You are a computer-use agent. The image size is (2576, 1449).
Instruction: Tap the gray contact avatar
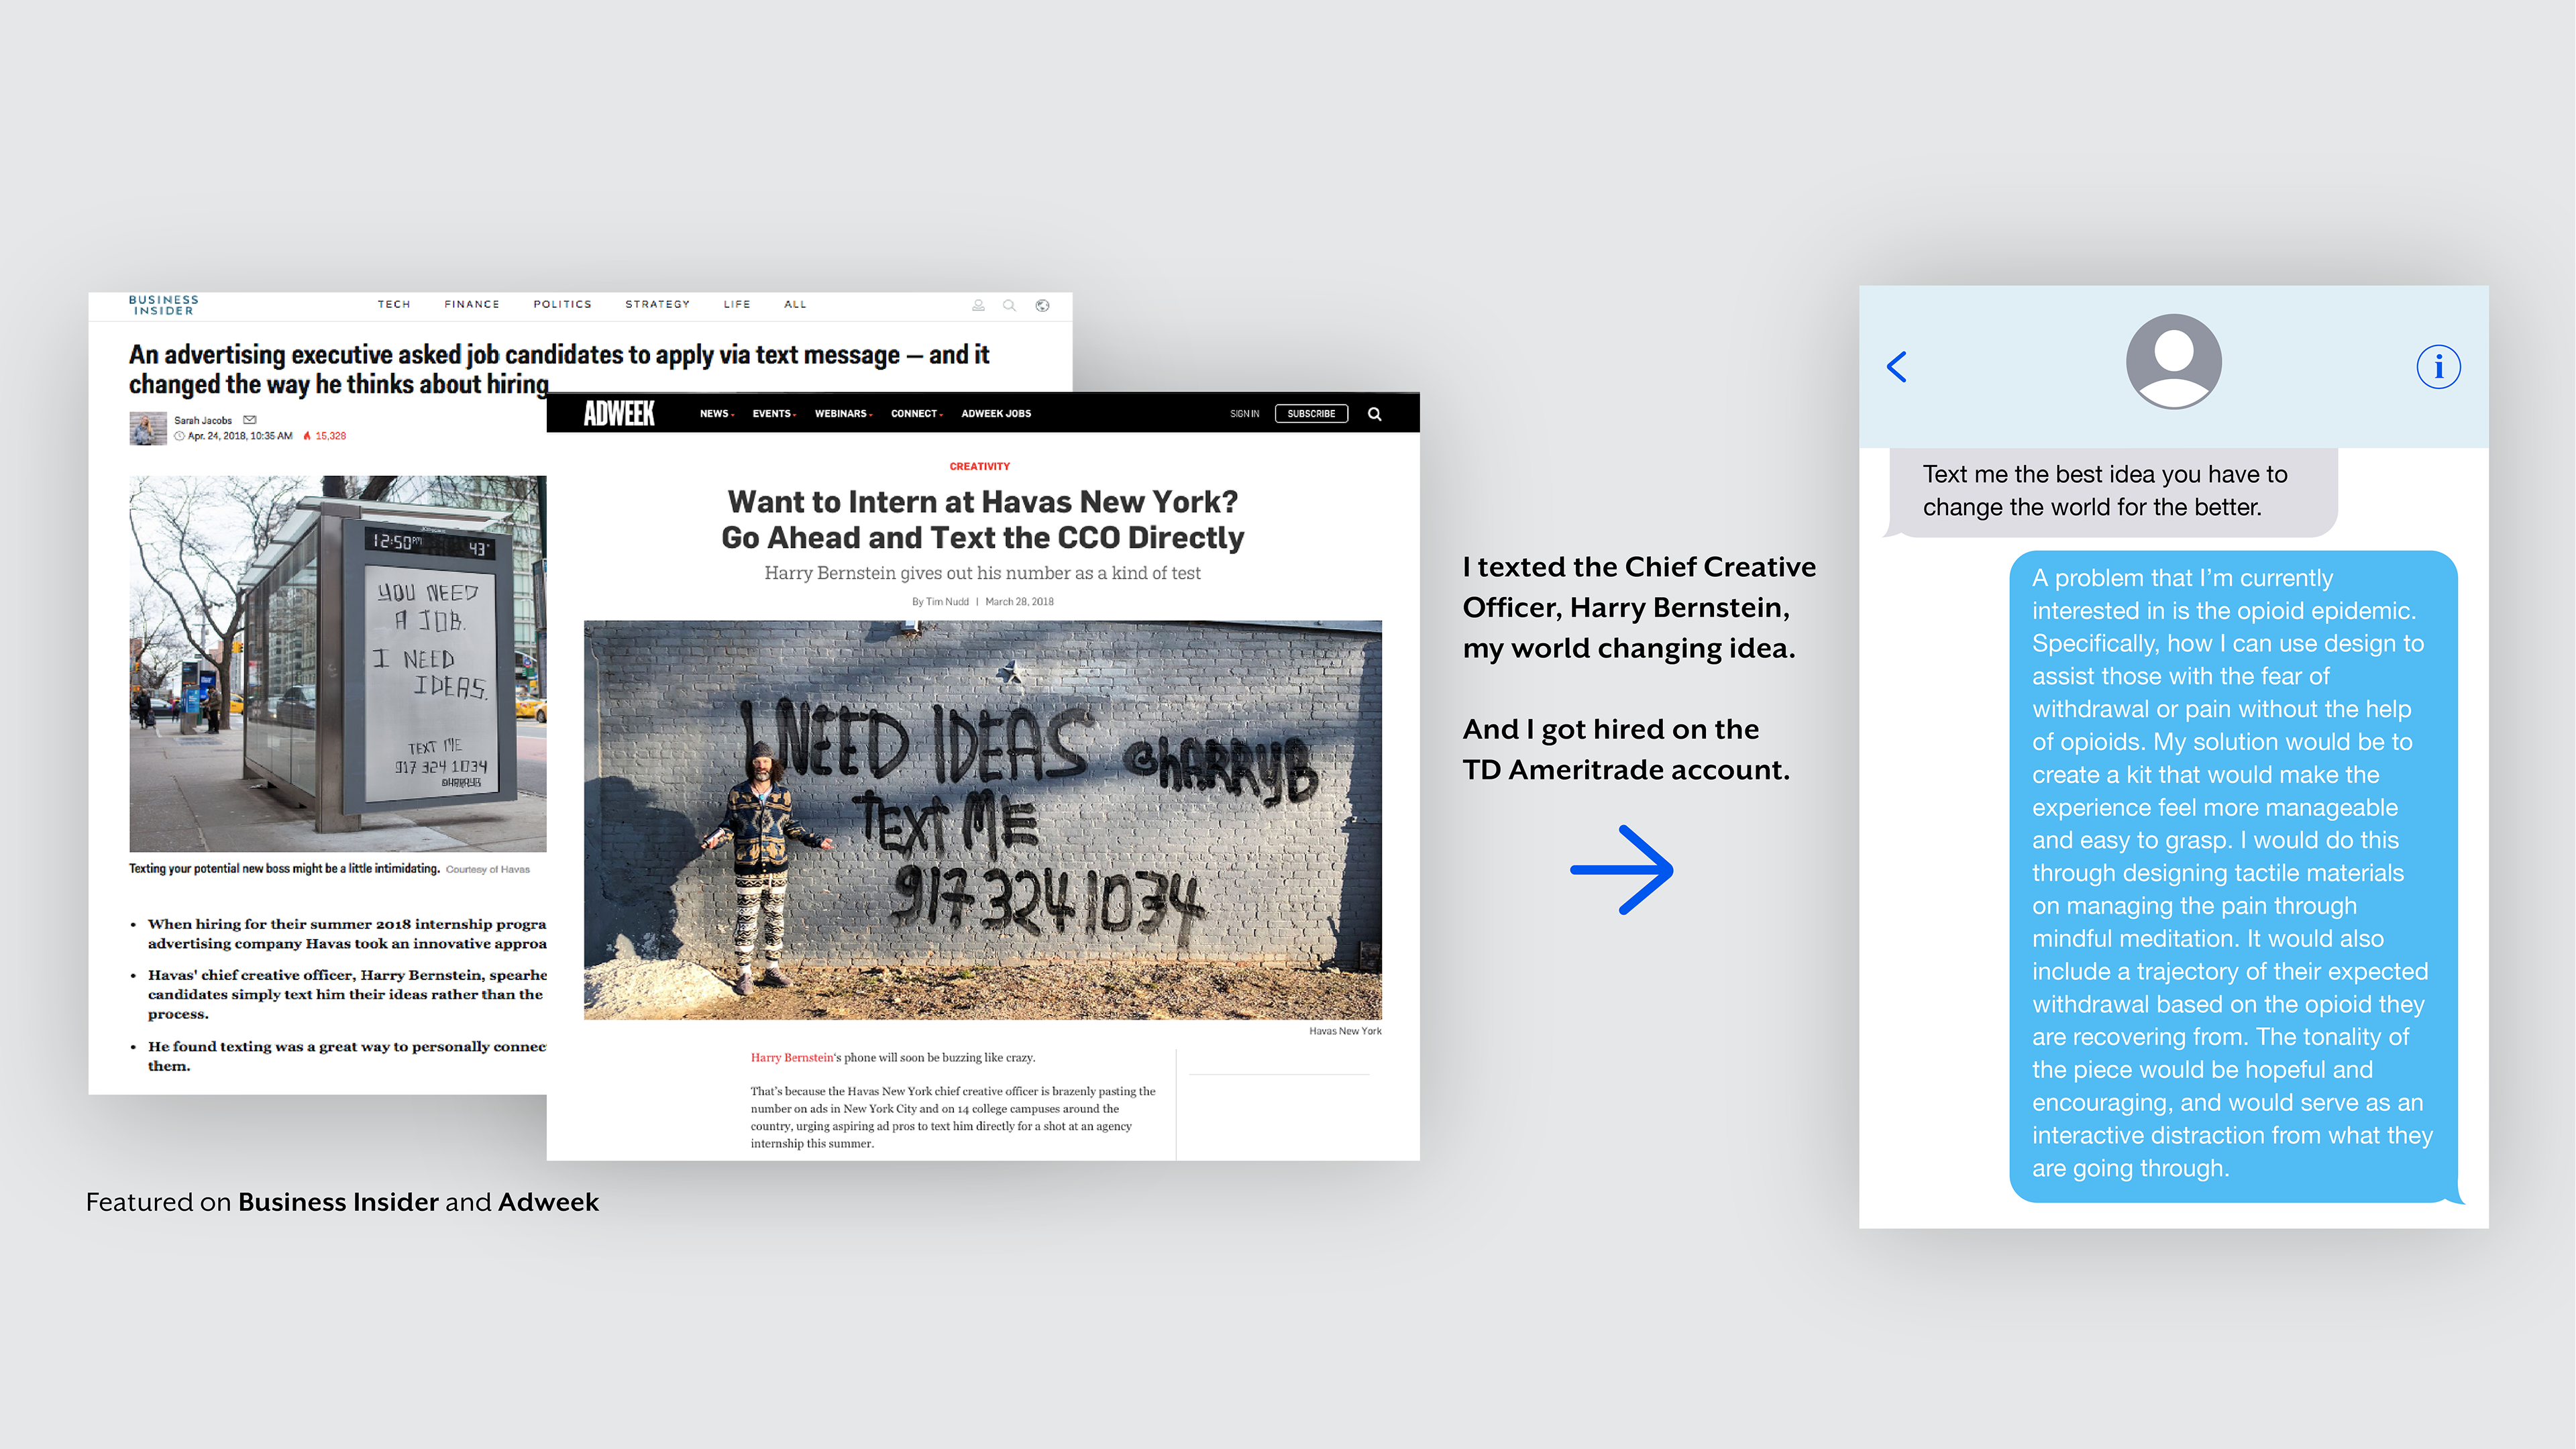coord(2173,361)
